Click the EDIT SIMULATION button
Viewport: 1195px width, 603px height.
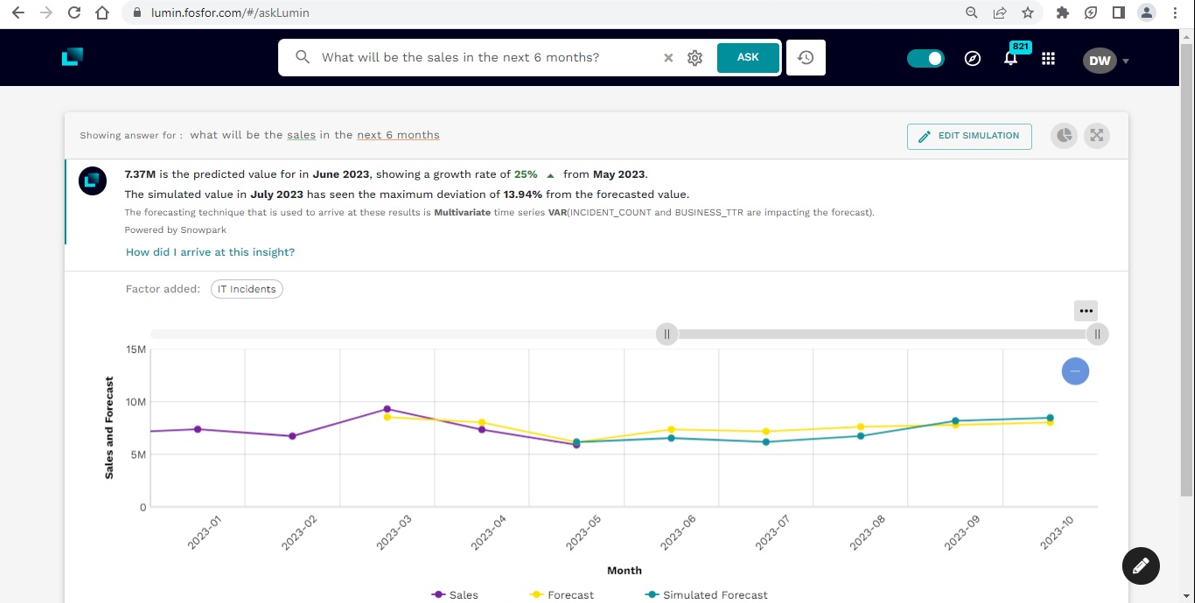pyautogui.click(x=969, y=136)
